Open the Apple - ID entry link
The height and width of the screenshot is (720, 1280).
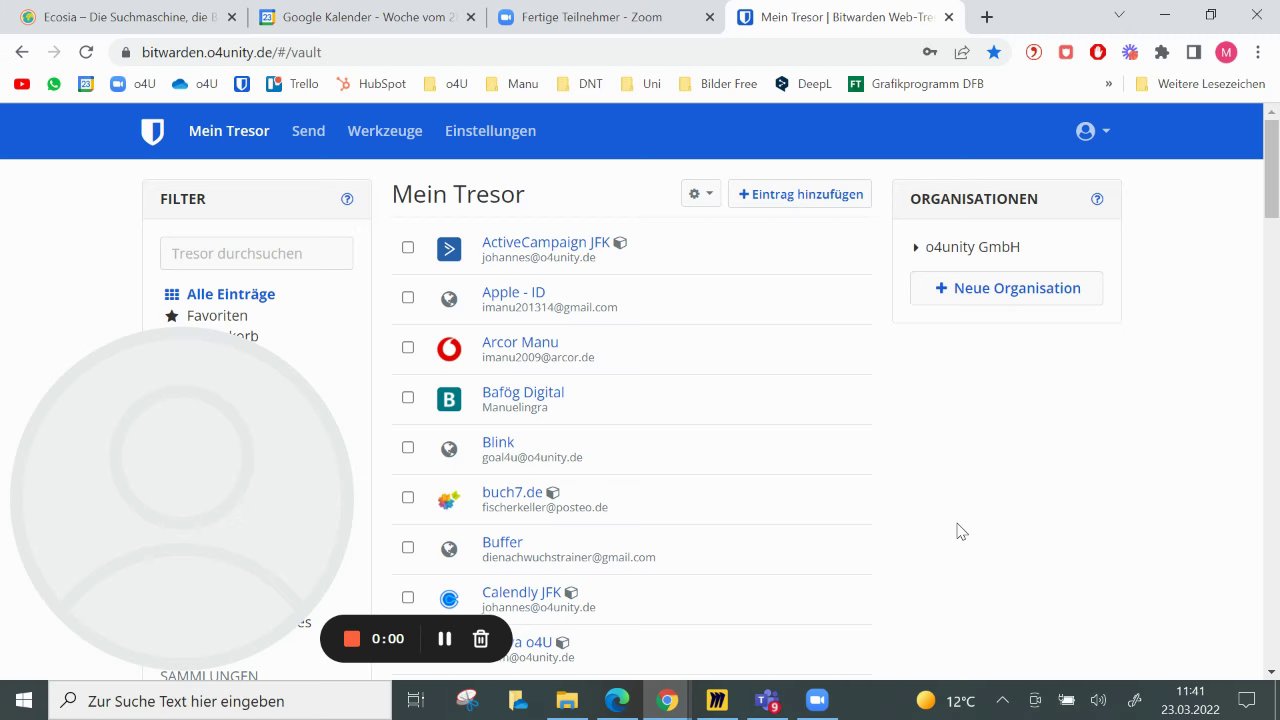(x=513, y=292)
